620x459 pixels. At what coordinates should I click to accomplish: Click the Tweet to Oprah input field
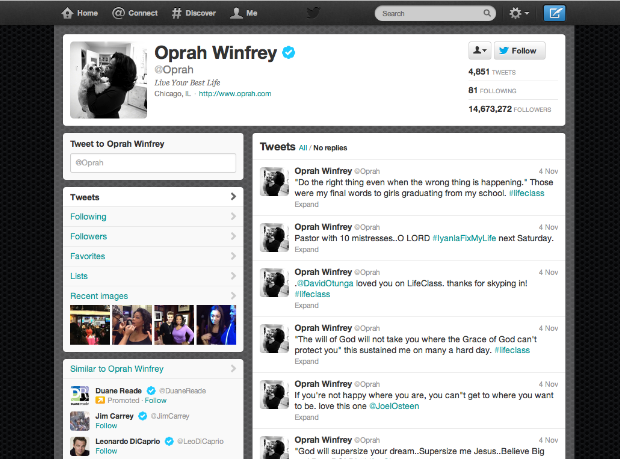coord(153,163)
